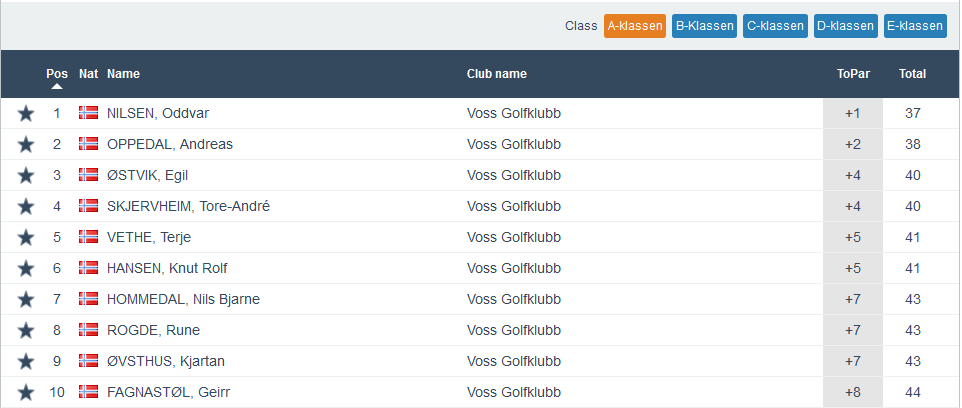
Task: Sort leaderboard by ToPar column header
Action: tap(851, 74)
